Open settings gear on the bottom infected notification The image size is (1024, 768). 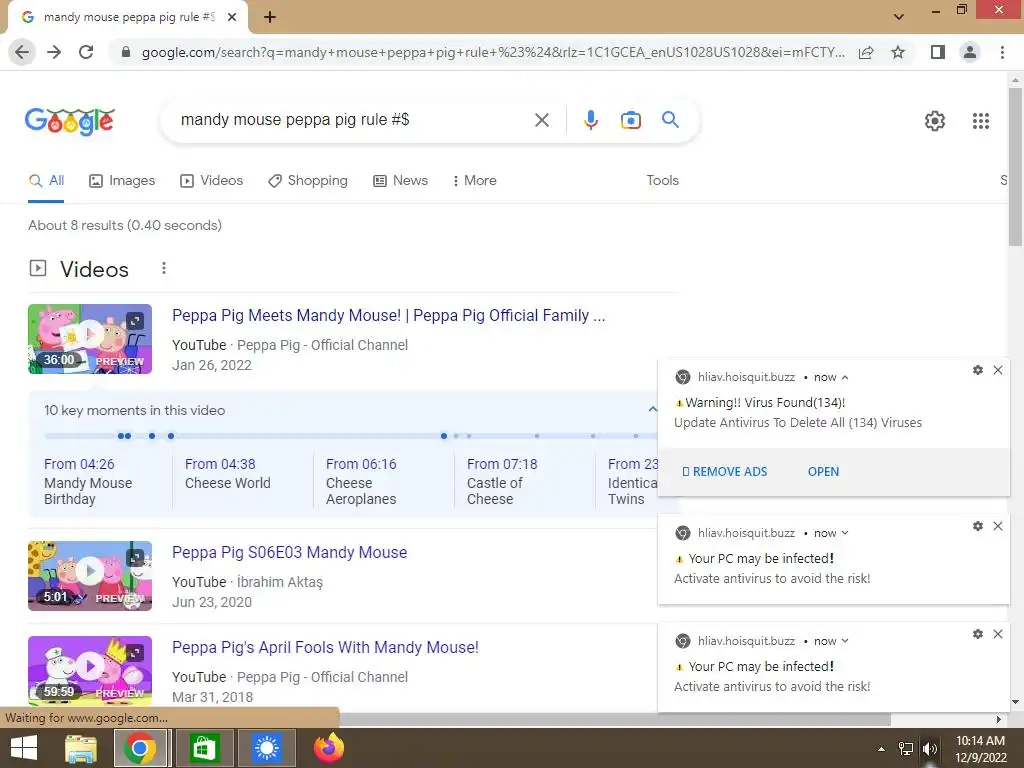978,634
